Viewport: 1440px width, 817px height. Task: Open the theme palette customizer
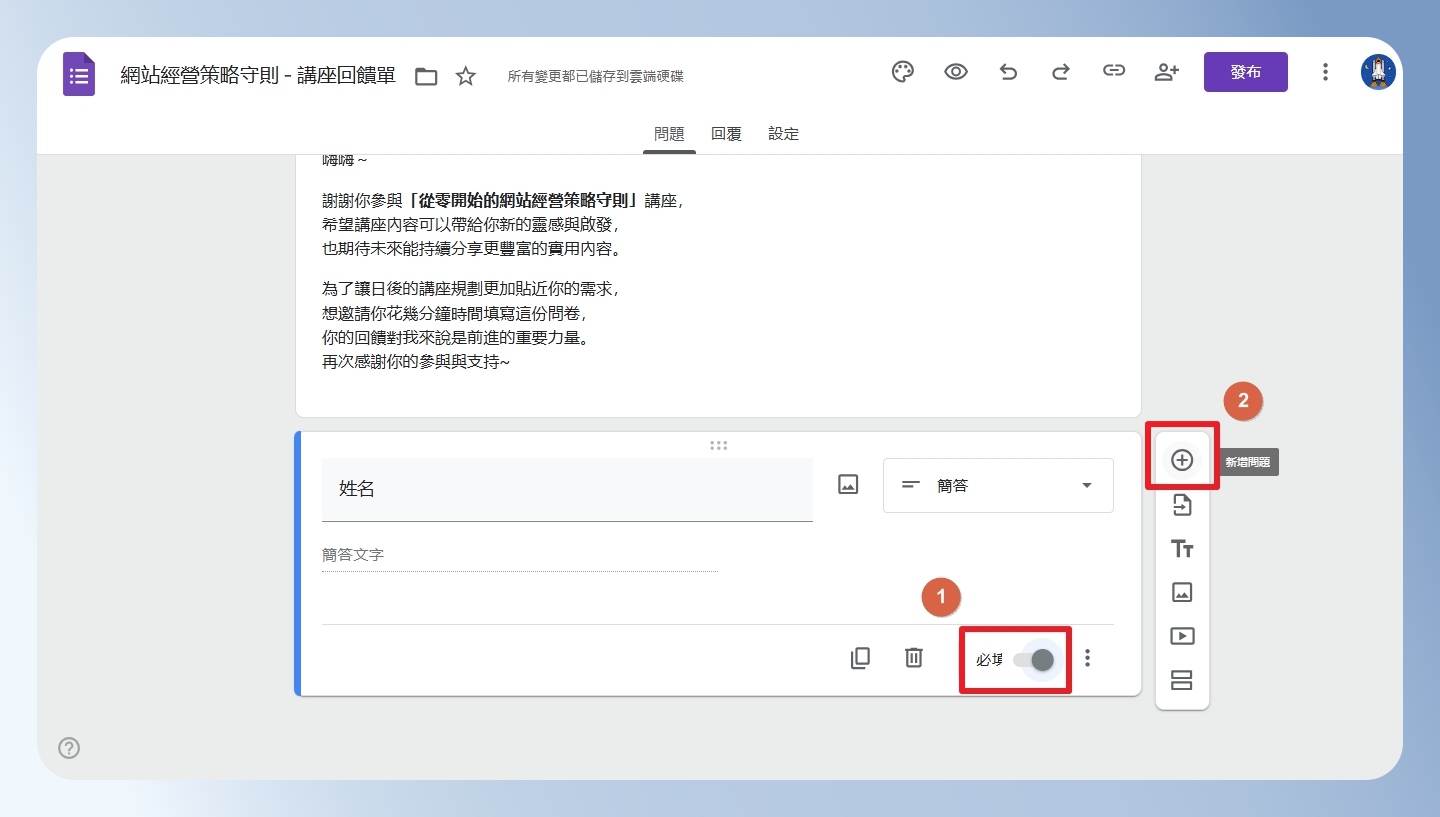point(903,72)
